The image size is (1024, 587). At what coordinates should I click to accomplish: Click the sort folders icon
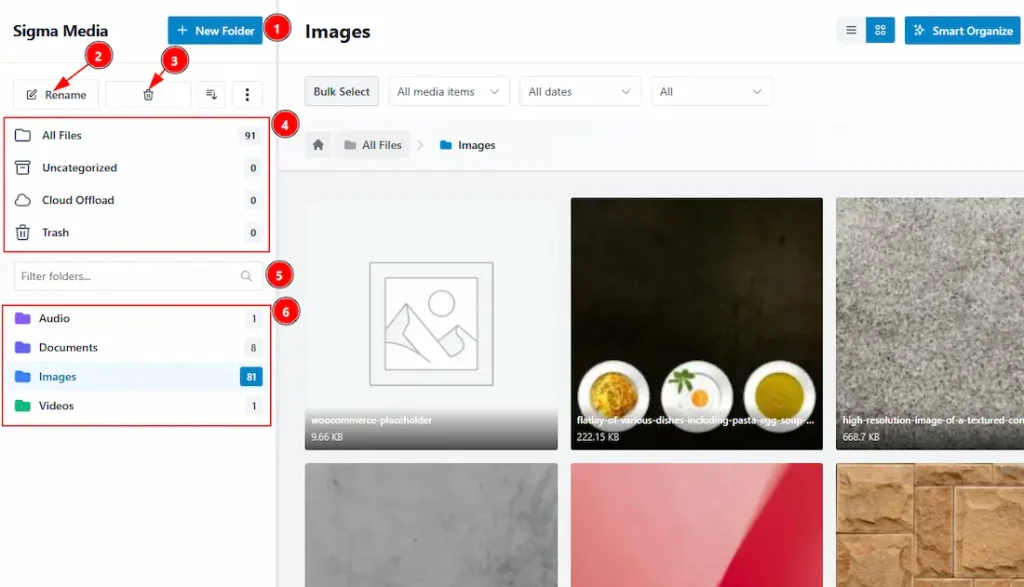click(x=211, y=95)
